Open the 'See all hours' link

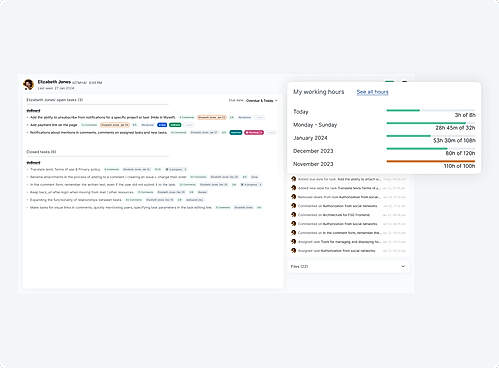coord(372,92)
